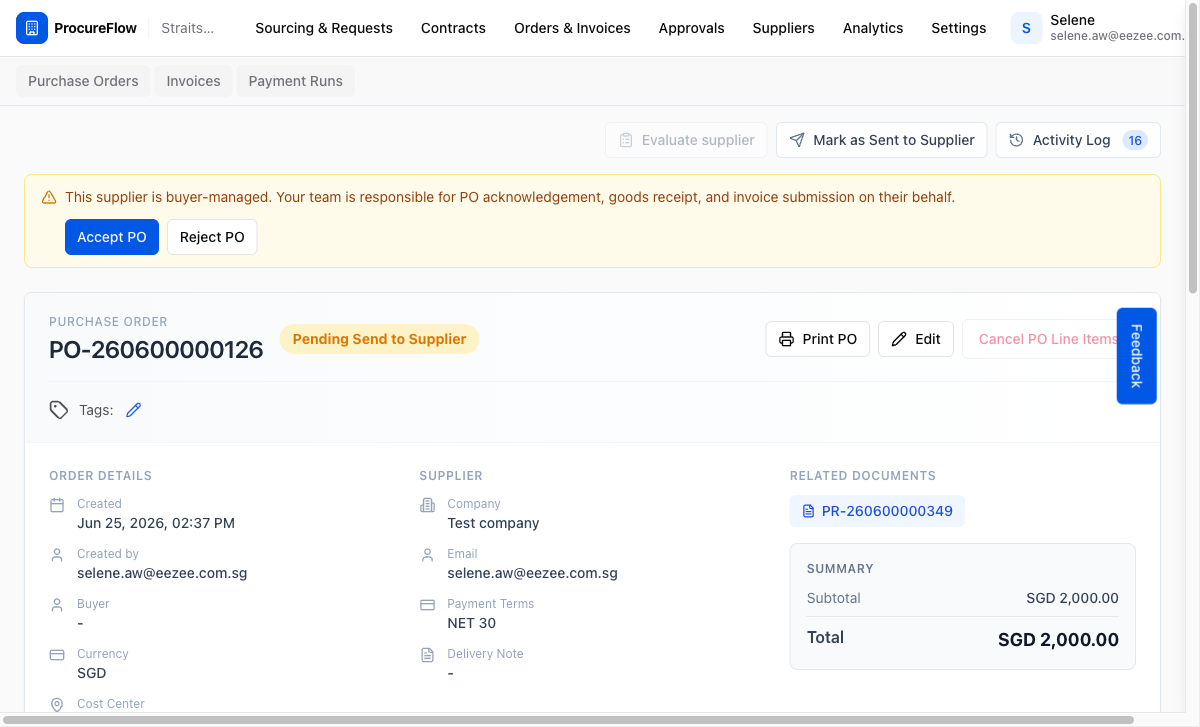Click the pencil icon next to Tags
The image size is (1200, 727).
tap(133, 410)
